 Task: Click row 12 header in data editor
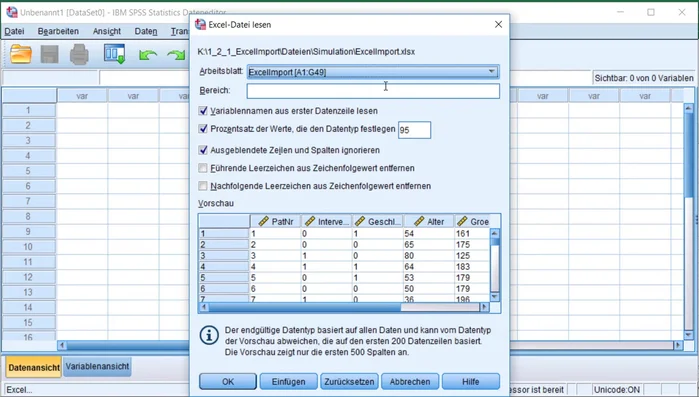(29, 277)
